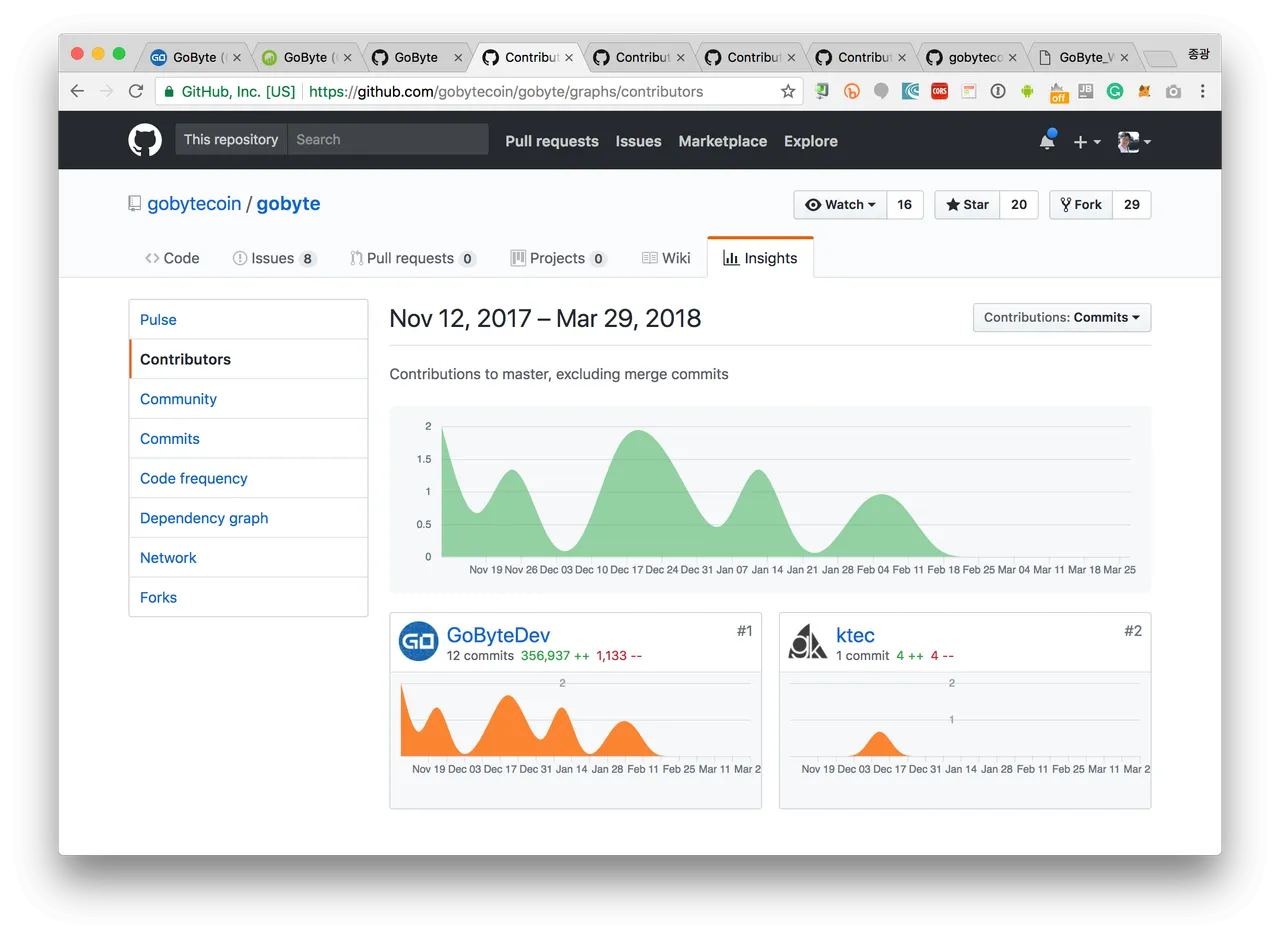Open the notifications bell
Viewport: 1280px width, 939px height.
coord(1047,140)
